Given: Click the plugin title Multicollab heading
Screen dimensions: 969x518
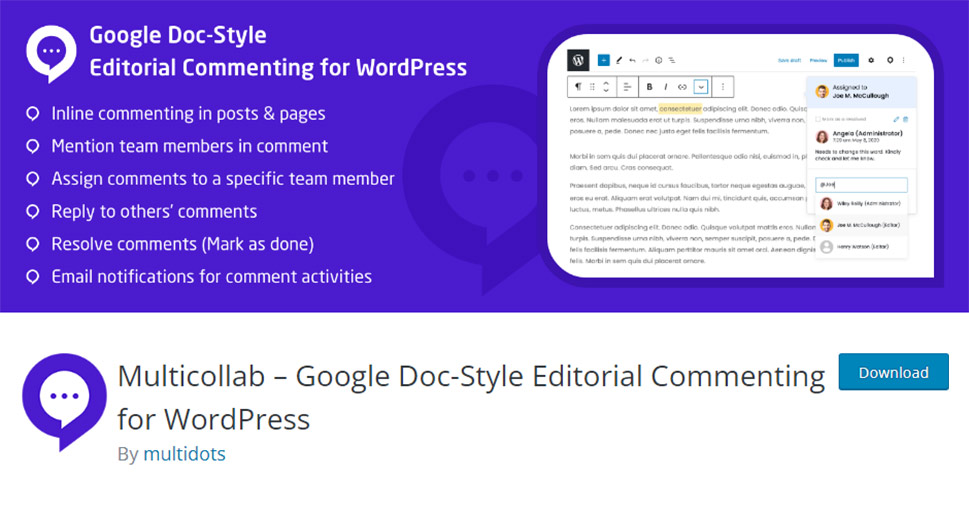Looking at the screenshot, I should [x=471, y=397].
